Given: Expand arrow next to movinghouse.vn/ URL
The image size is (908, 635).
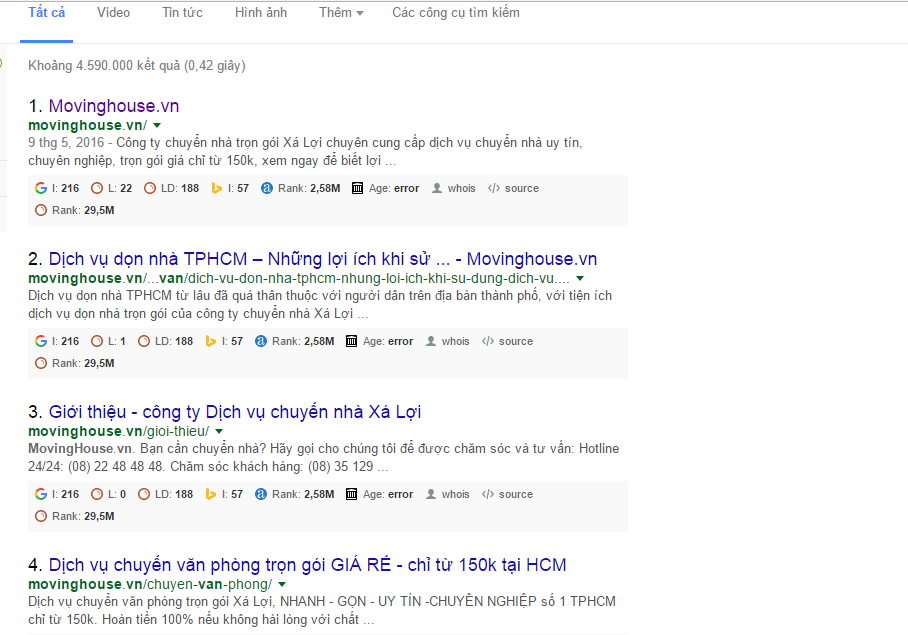Looking at the screenshot, I should click(x=157, y=126).
